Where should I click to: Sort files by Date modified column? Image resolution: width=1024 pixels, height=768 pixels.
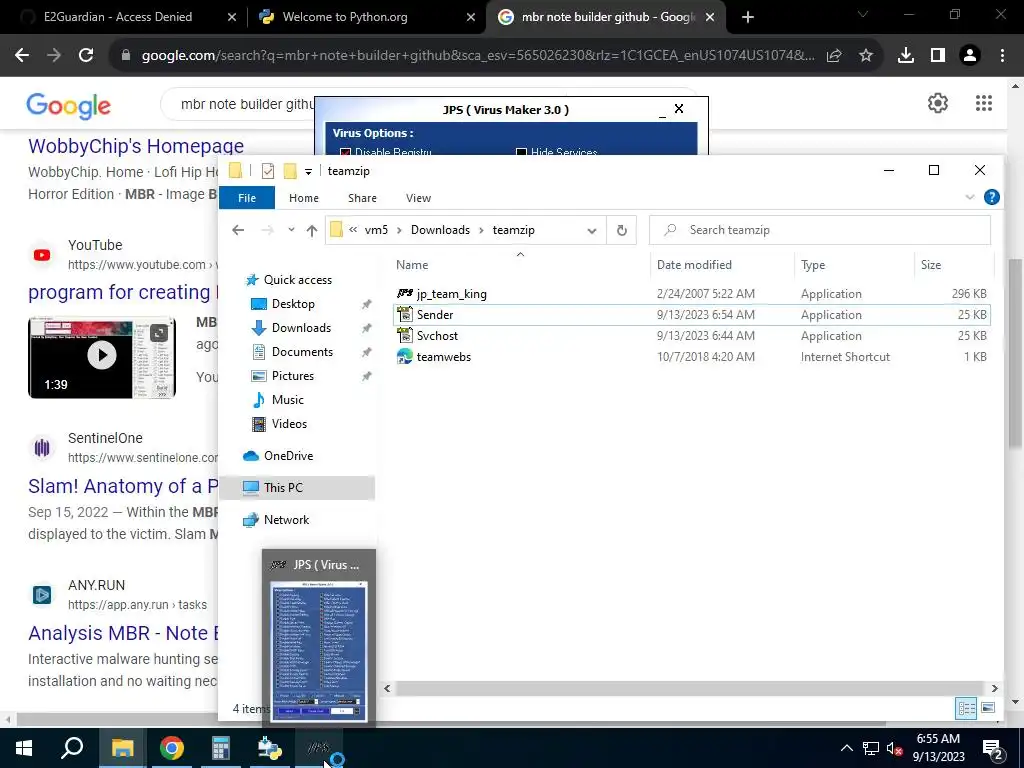coord(694,264)
